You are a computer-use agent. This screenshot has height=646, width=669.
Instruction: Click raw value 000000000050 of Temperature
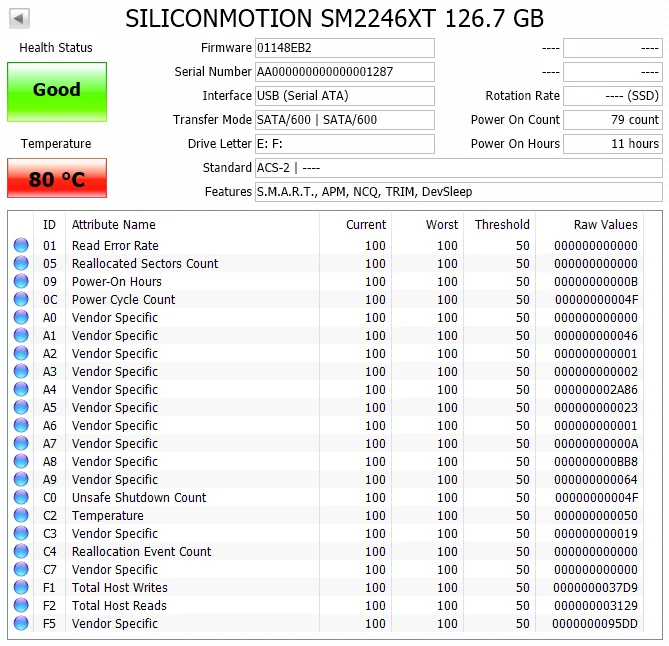tap(596, 515)
